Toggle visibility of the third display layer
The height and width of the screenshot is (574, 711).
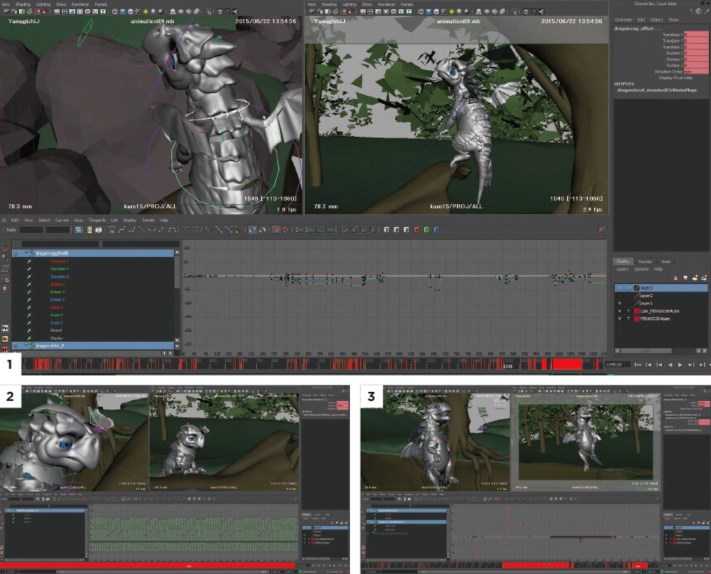point(620,303)
